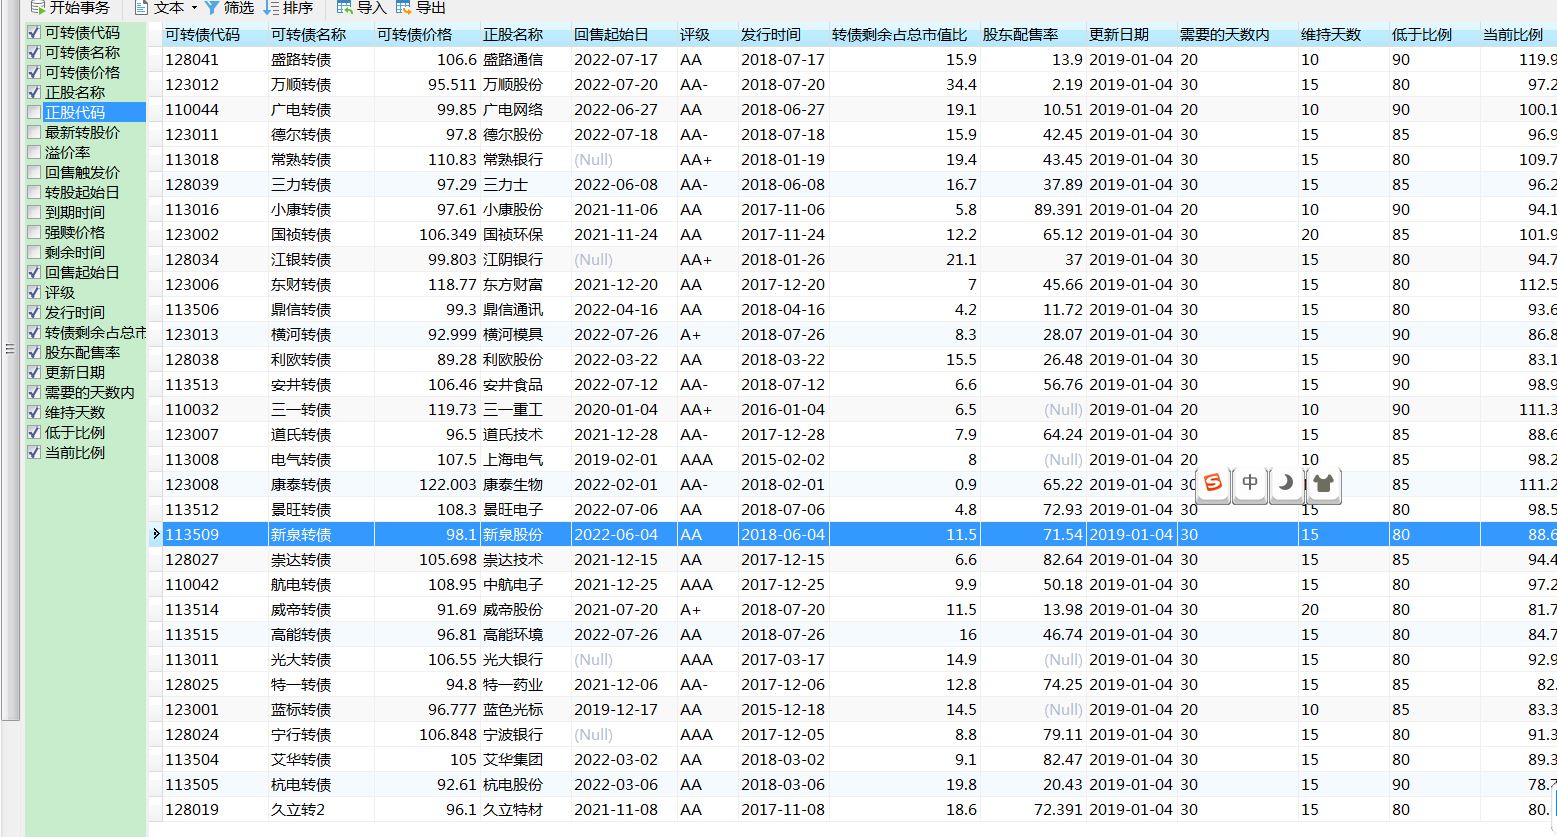Select the AA+ rating for 江银转债
Viewport: 1557px width, 837px height.
(707, 259)
